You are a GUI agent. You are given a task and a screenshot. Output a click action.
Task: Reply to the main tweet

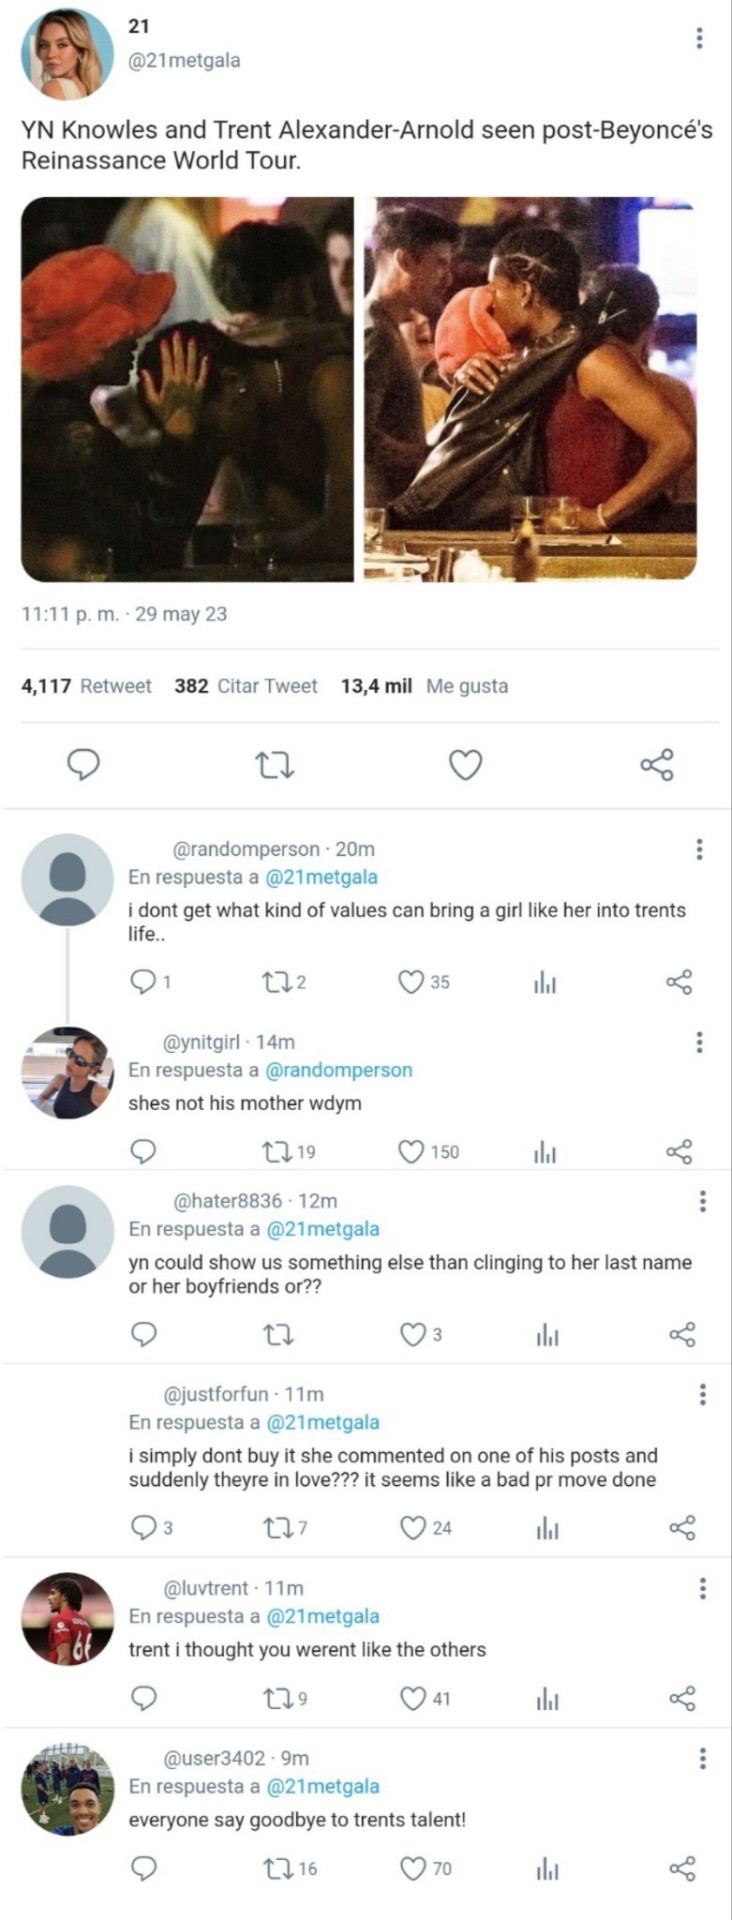83,765
